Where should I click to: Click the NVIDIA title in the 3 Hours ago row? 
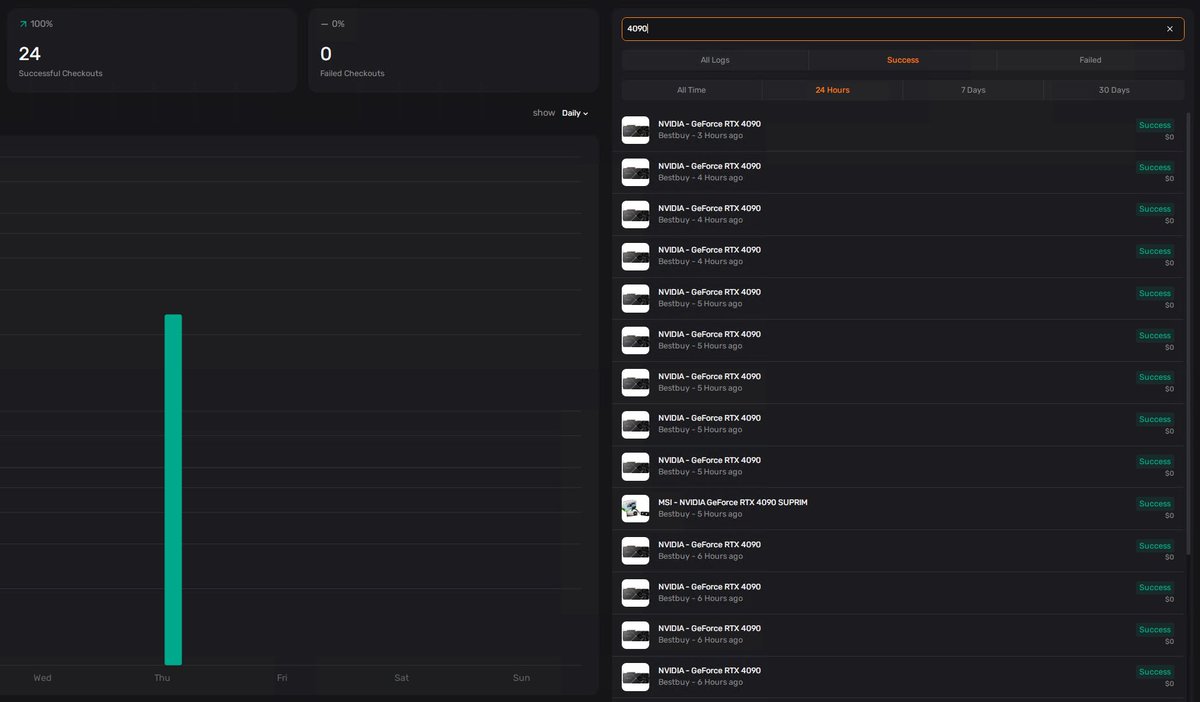[x=709, y=124]
